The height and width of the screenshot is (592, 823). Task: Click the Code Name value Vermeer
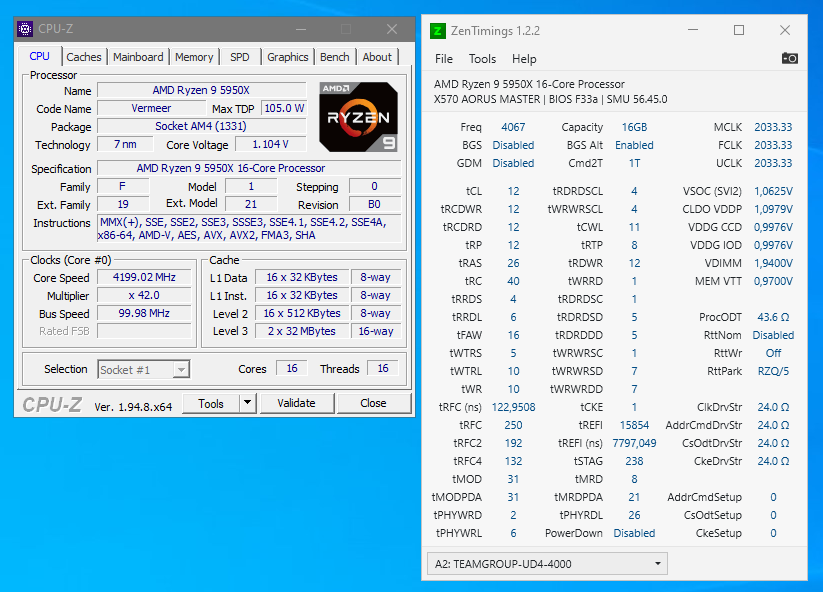pos(151,108)
